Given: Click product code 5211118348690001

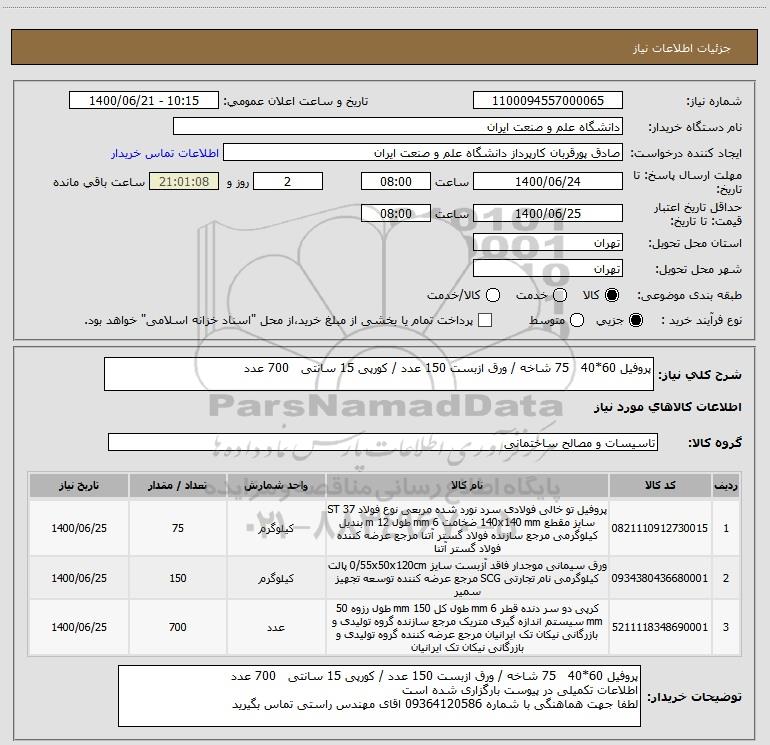Looking at the screenshot, I should pos(660,627).
